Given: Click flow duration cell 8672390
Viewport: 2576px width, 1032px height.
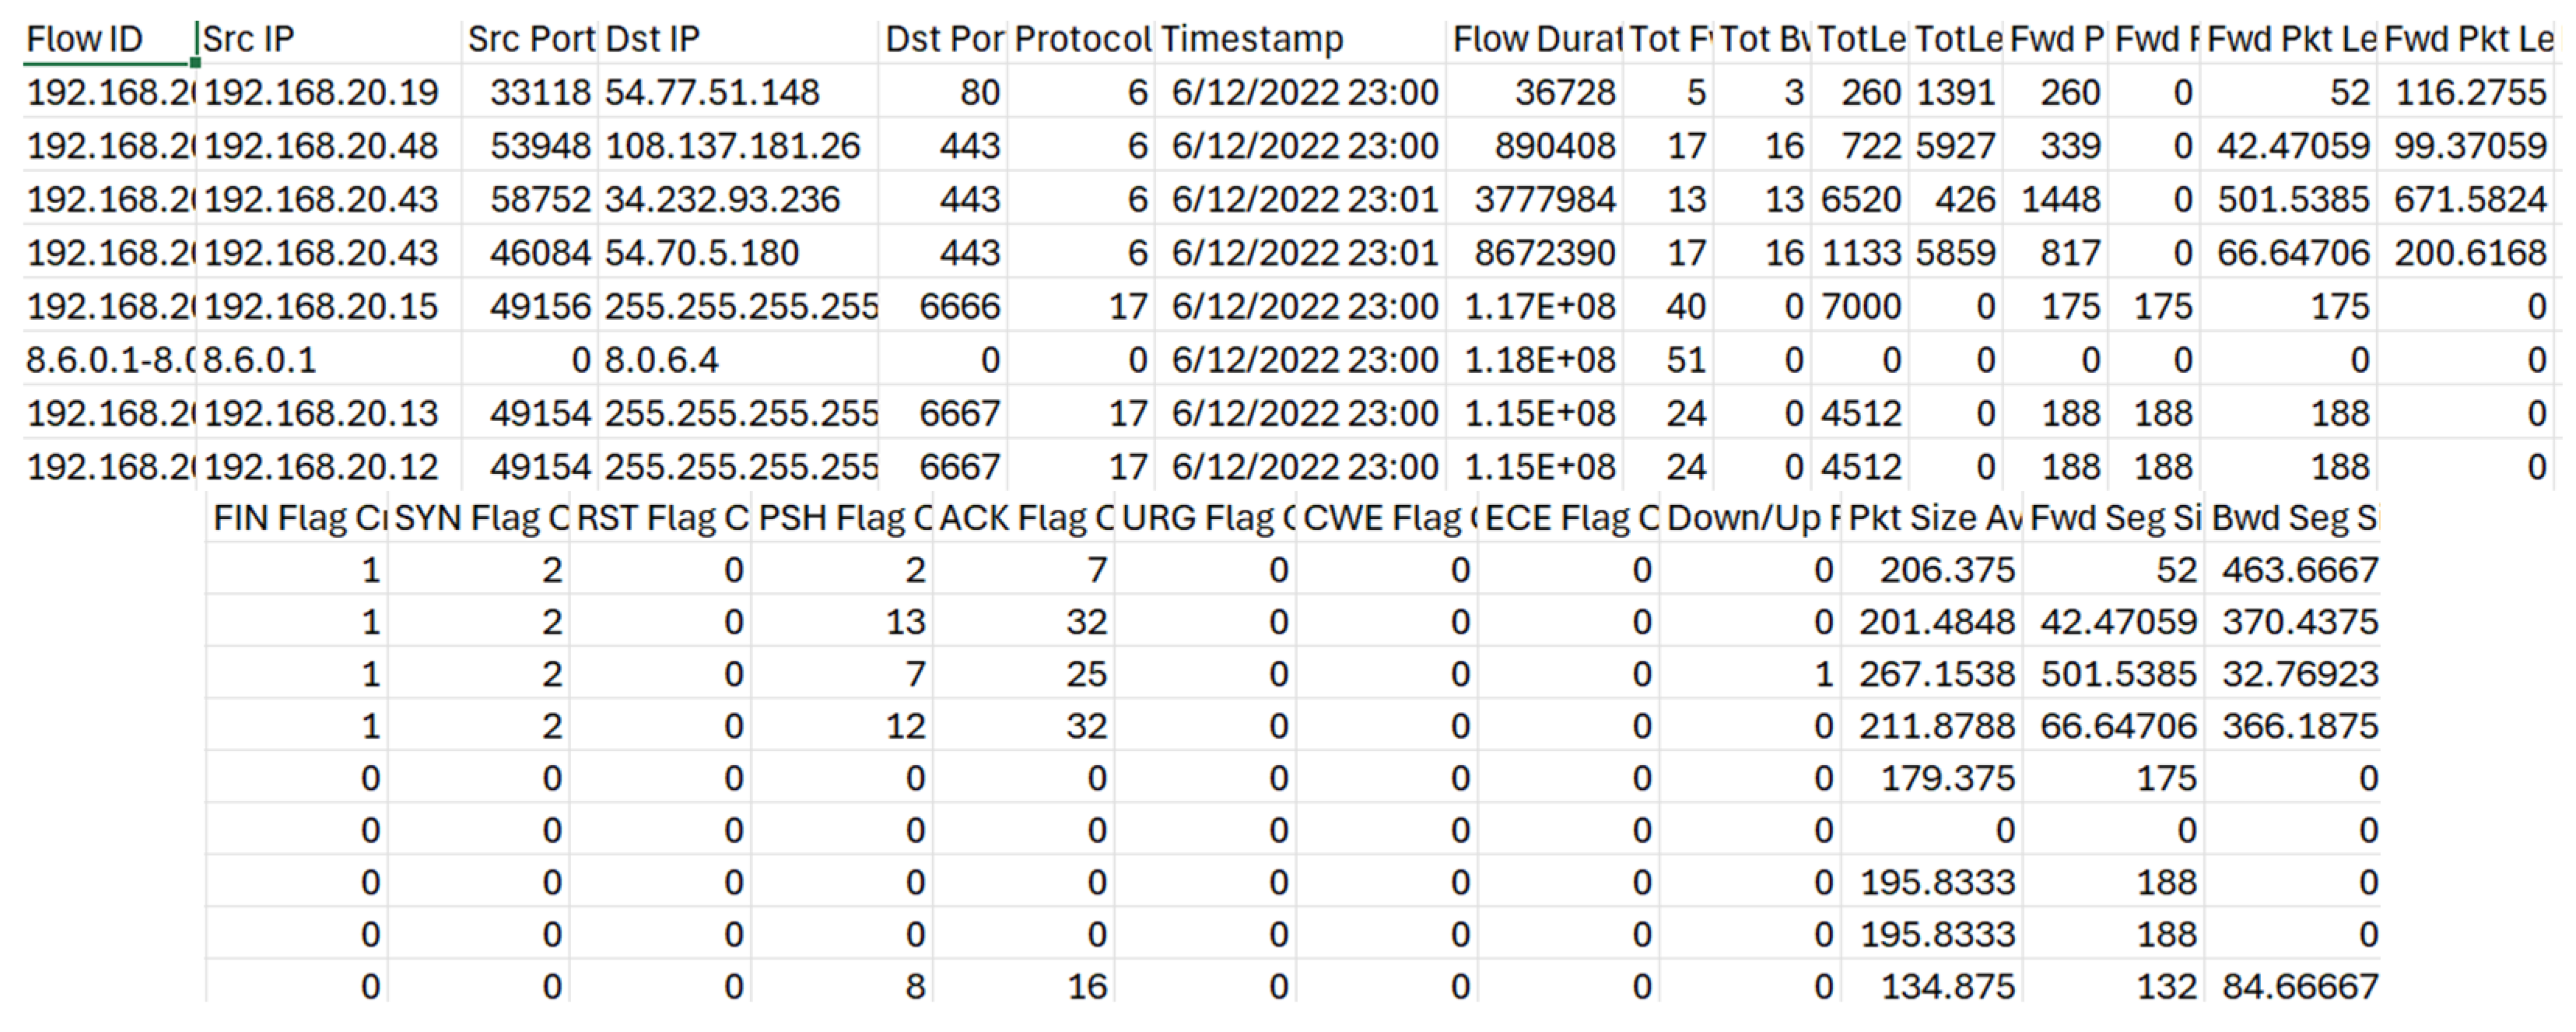Looking at the screenshot, I should 1533,253.
